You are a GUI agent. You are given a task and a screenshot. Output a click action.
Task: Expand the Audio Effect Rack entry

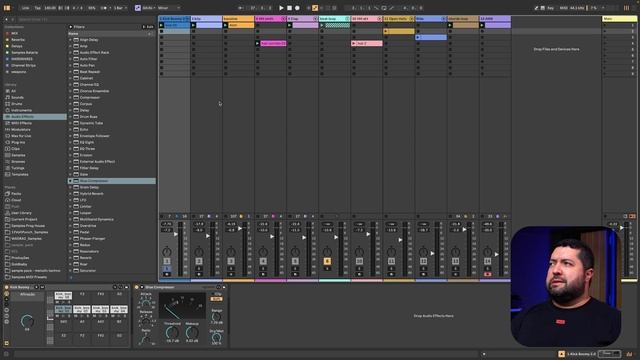tap(70, 53)
